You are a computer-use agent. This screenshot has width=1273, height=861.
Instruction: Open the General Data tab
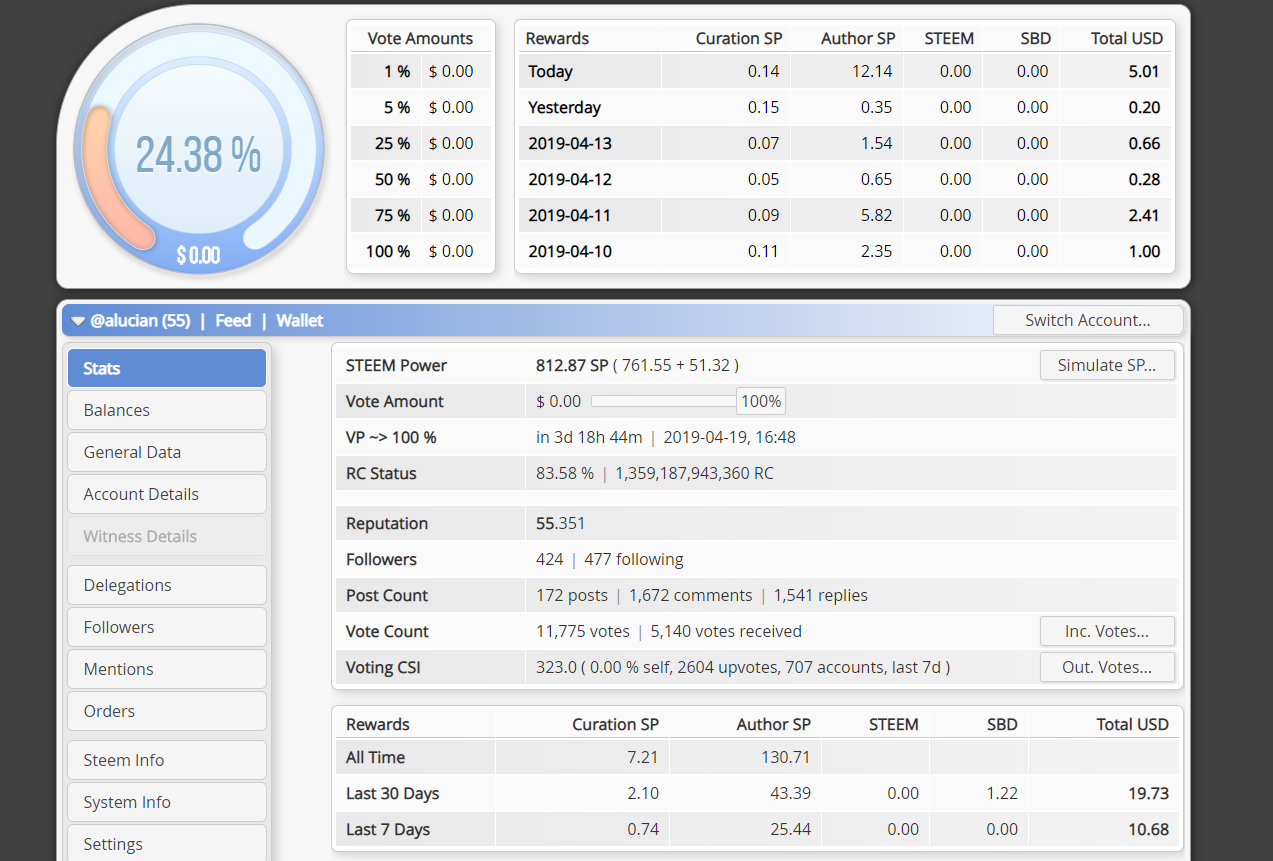click(167, 452)
